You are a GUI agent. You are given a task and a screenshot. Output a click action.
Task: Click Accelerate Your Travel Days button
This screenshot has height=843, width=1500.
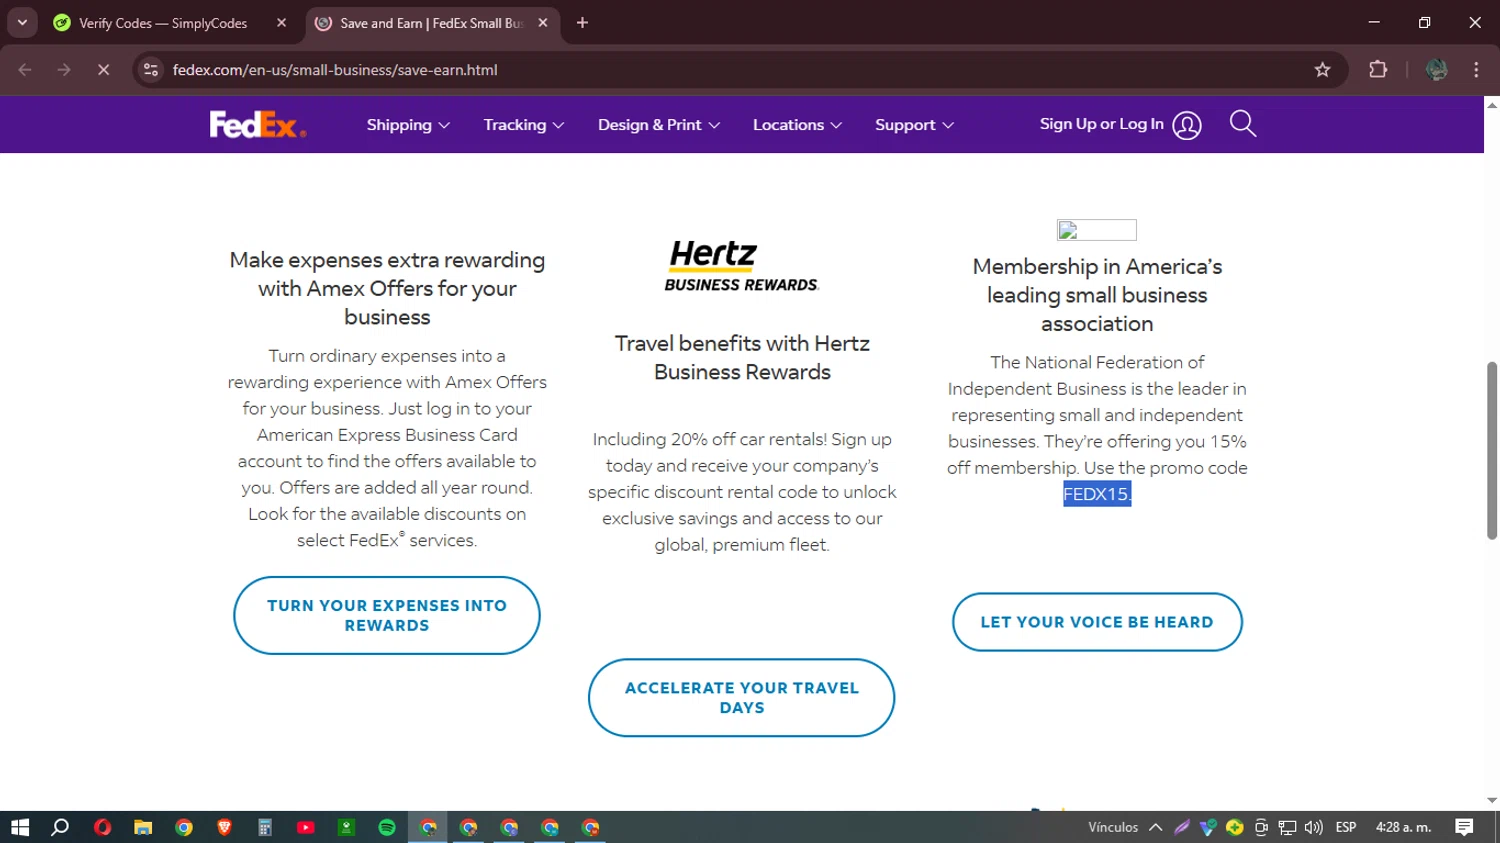point(741,697)
